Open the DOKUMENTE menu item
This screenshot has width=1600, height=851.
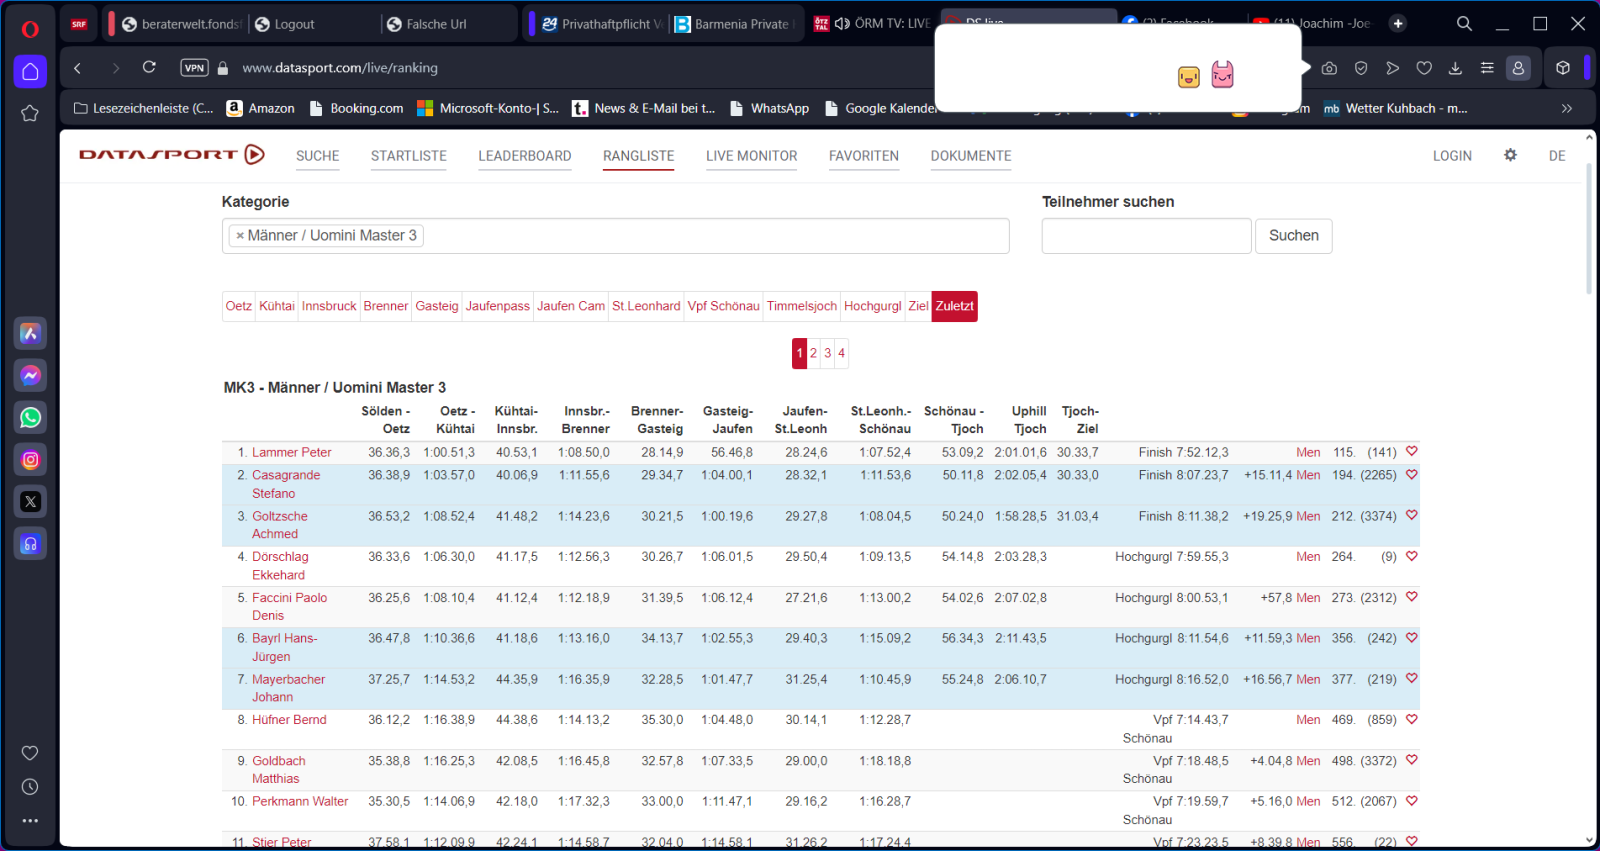(x=971, y=156)
